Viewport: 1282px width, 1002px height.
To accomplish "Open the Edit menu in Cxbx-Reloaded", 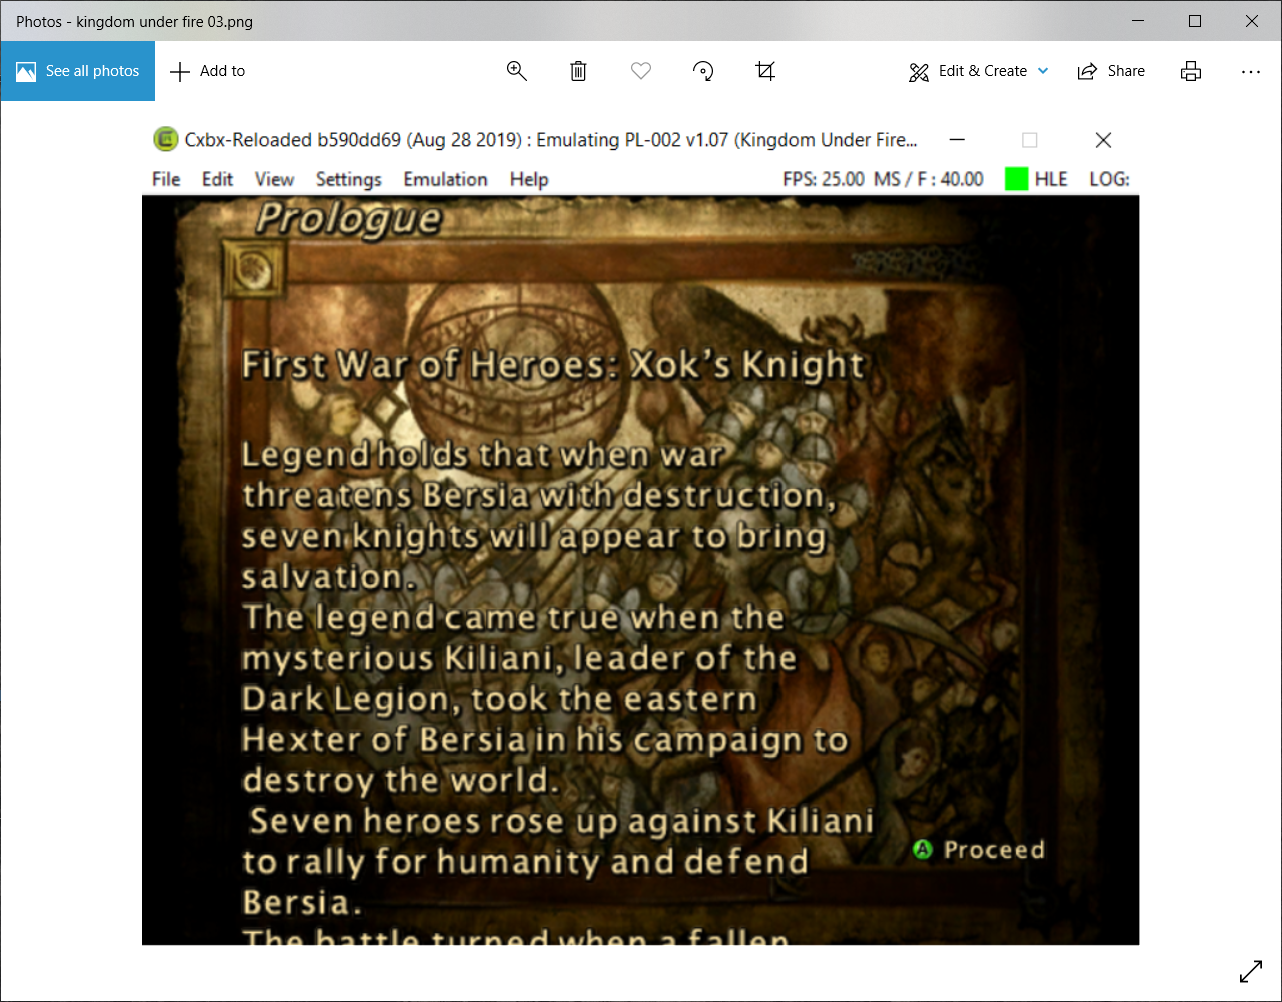I will point(217,179).
